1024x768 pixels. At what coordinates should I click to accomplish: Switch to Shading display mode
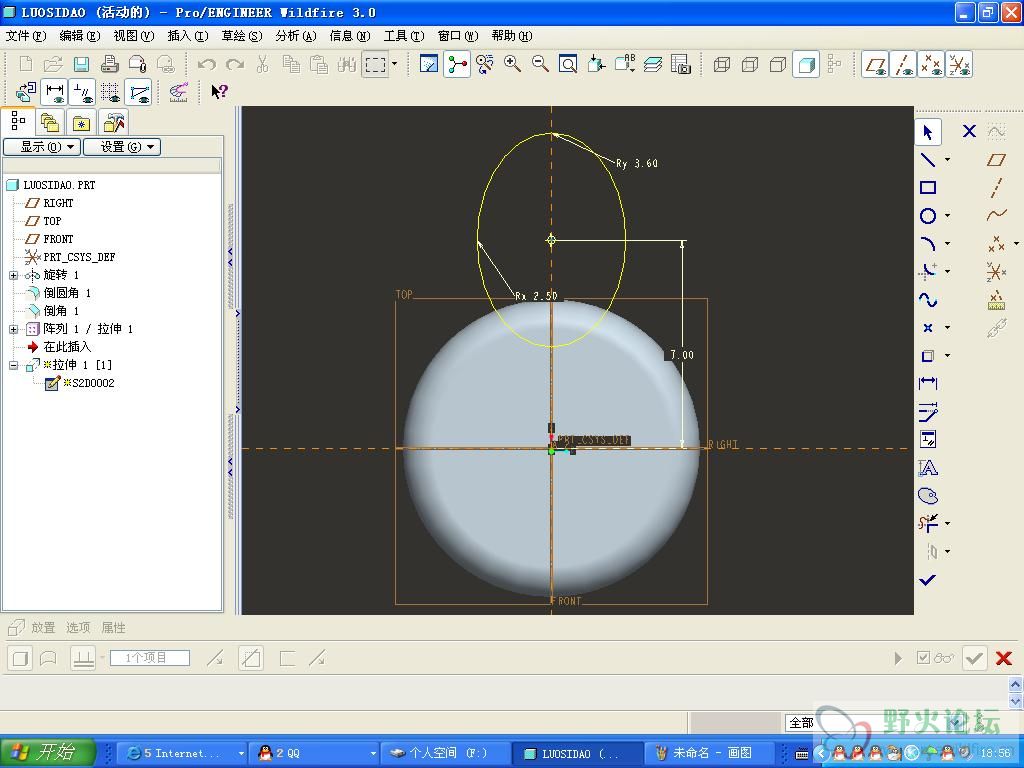point(806,64)
